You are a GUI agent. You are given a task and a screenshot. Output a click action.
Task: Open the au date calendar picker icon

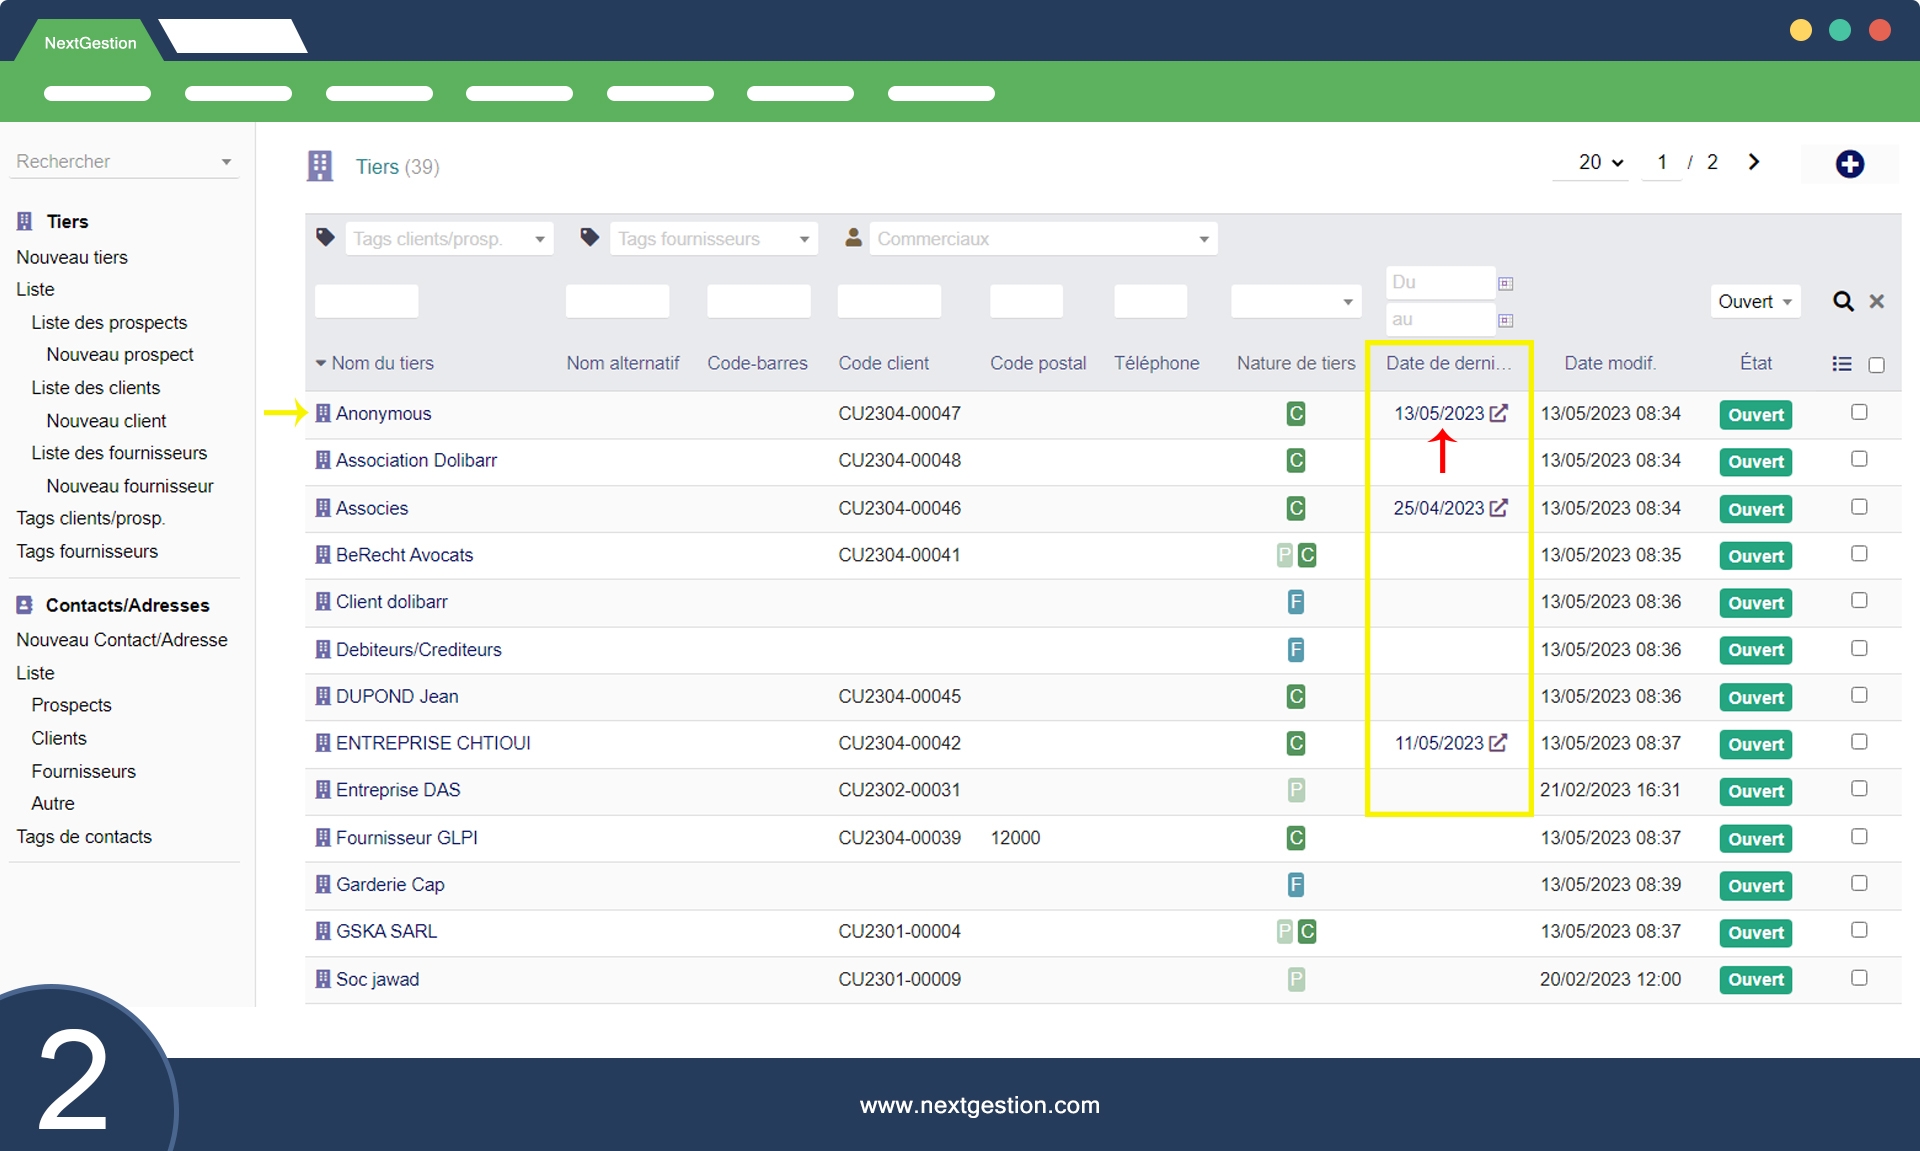coord(1505,320)
